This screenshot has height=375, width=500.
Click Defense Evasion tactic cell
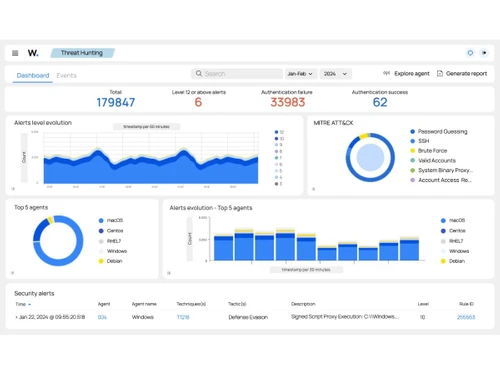(248, 317)
